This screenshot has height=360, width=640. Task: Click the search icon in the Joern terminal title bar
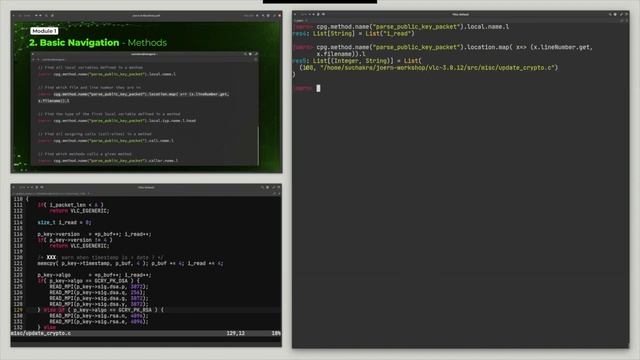coord(610,14)
